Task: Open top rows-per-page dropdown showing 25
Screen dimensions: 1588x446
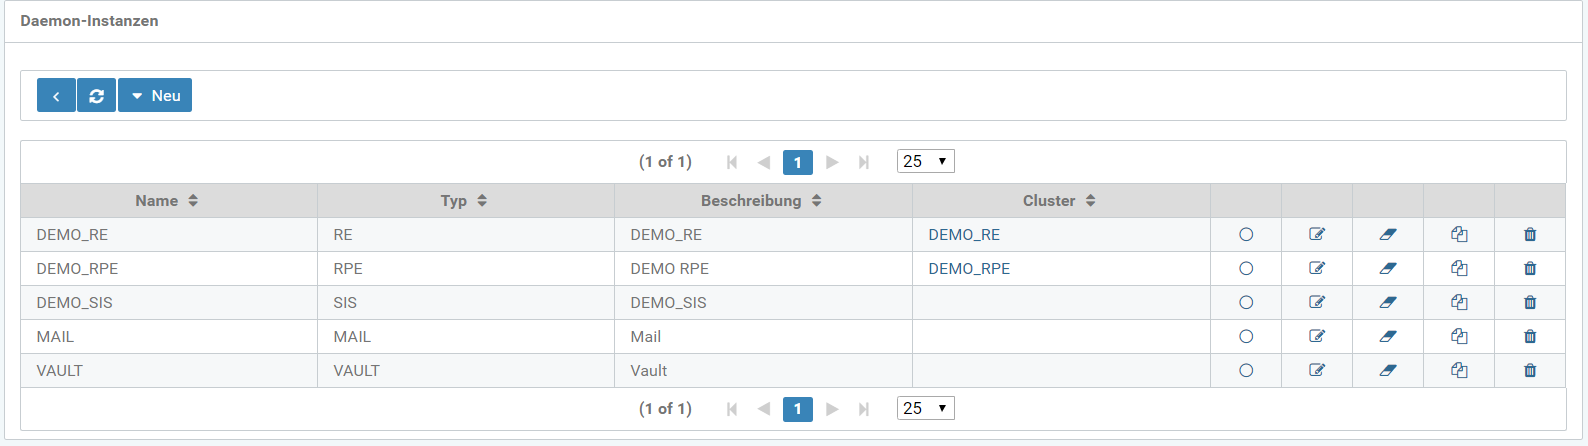Action: [x=925, y=161]
